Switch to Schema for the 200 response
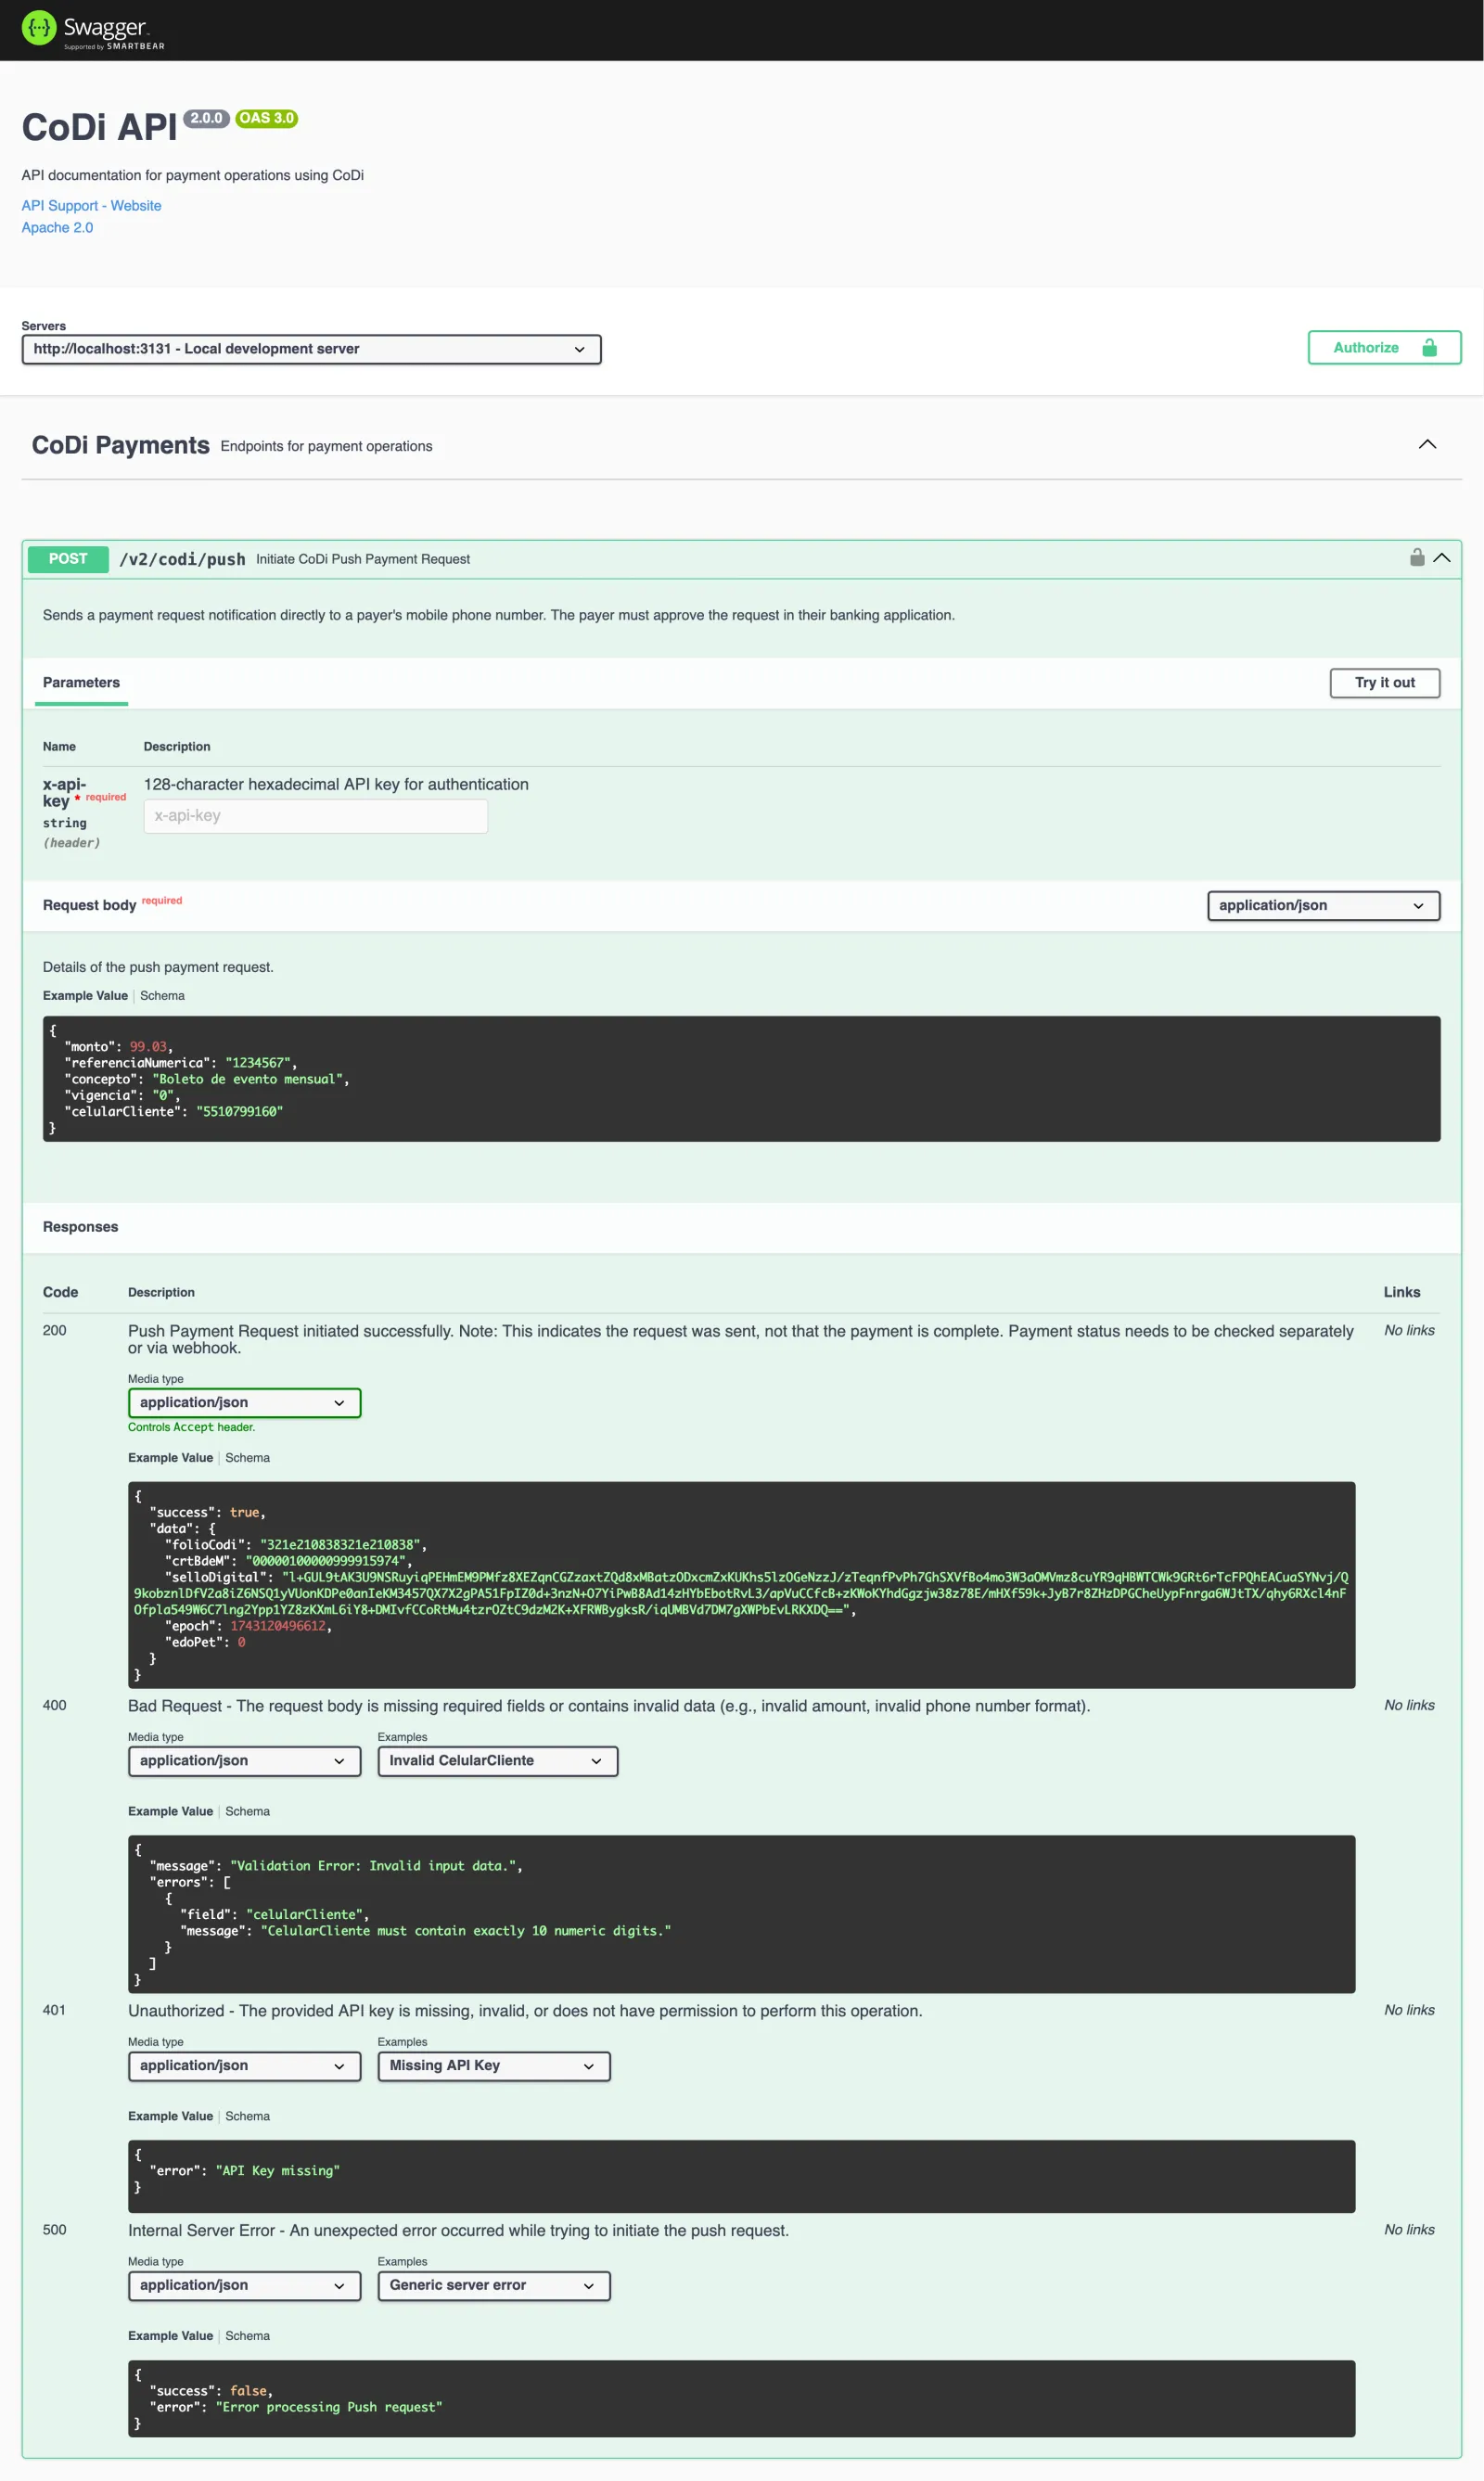Image resolution: width=1484 pixels, height=2481 pixels. [247, 1457]
